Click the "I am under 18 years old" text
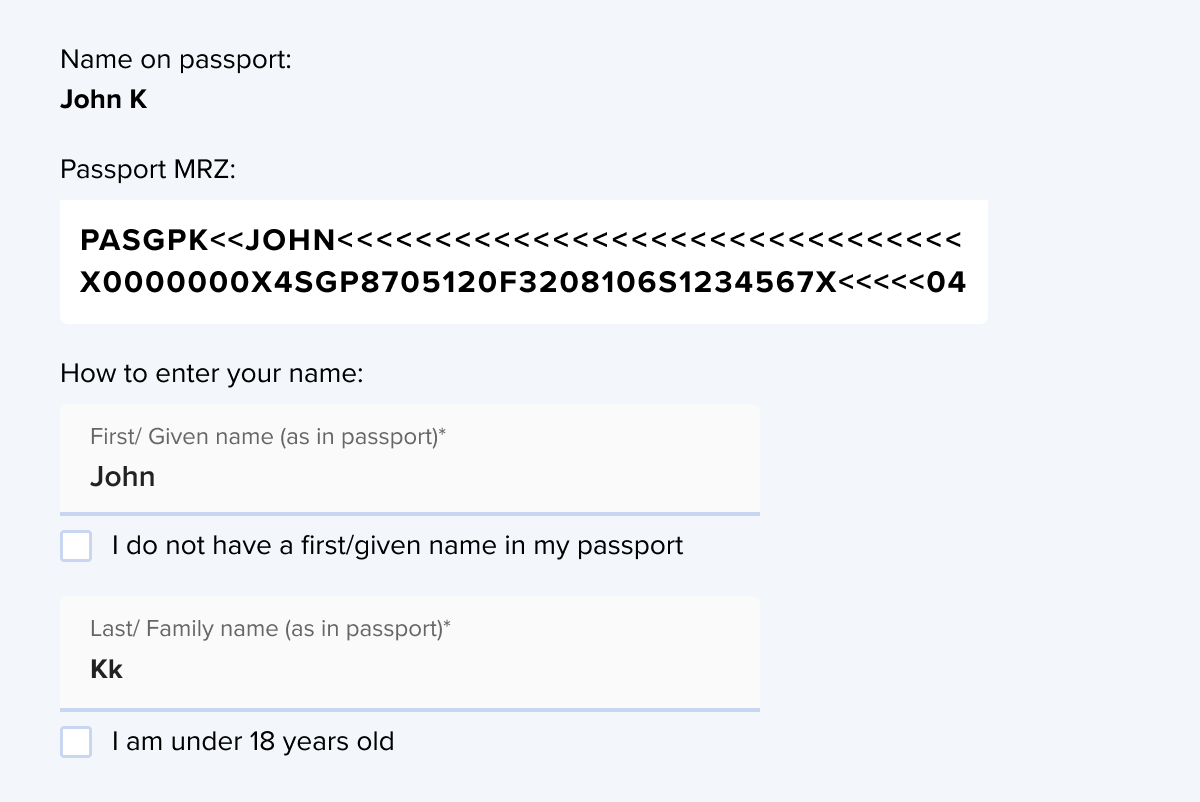1200x802 pixels. pos(253,742)
